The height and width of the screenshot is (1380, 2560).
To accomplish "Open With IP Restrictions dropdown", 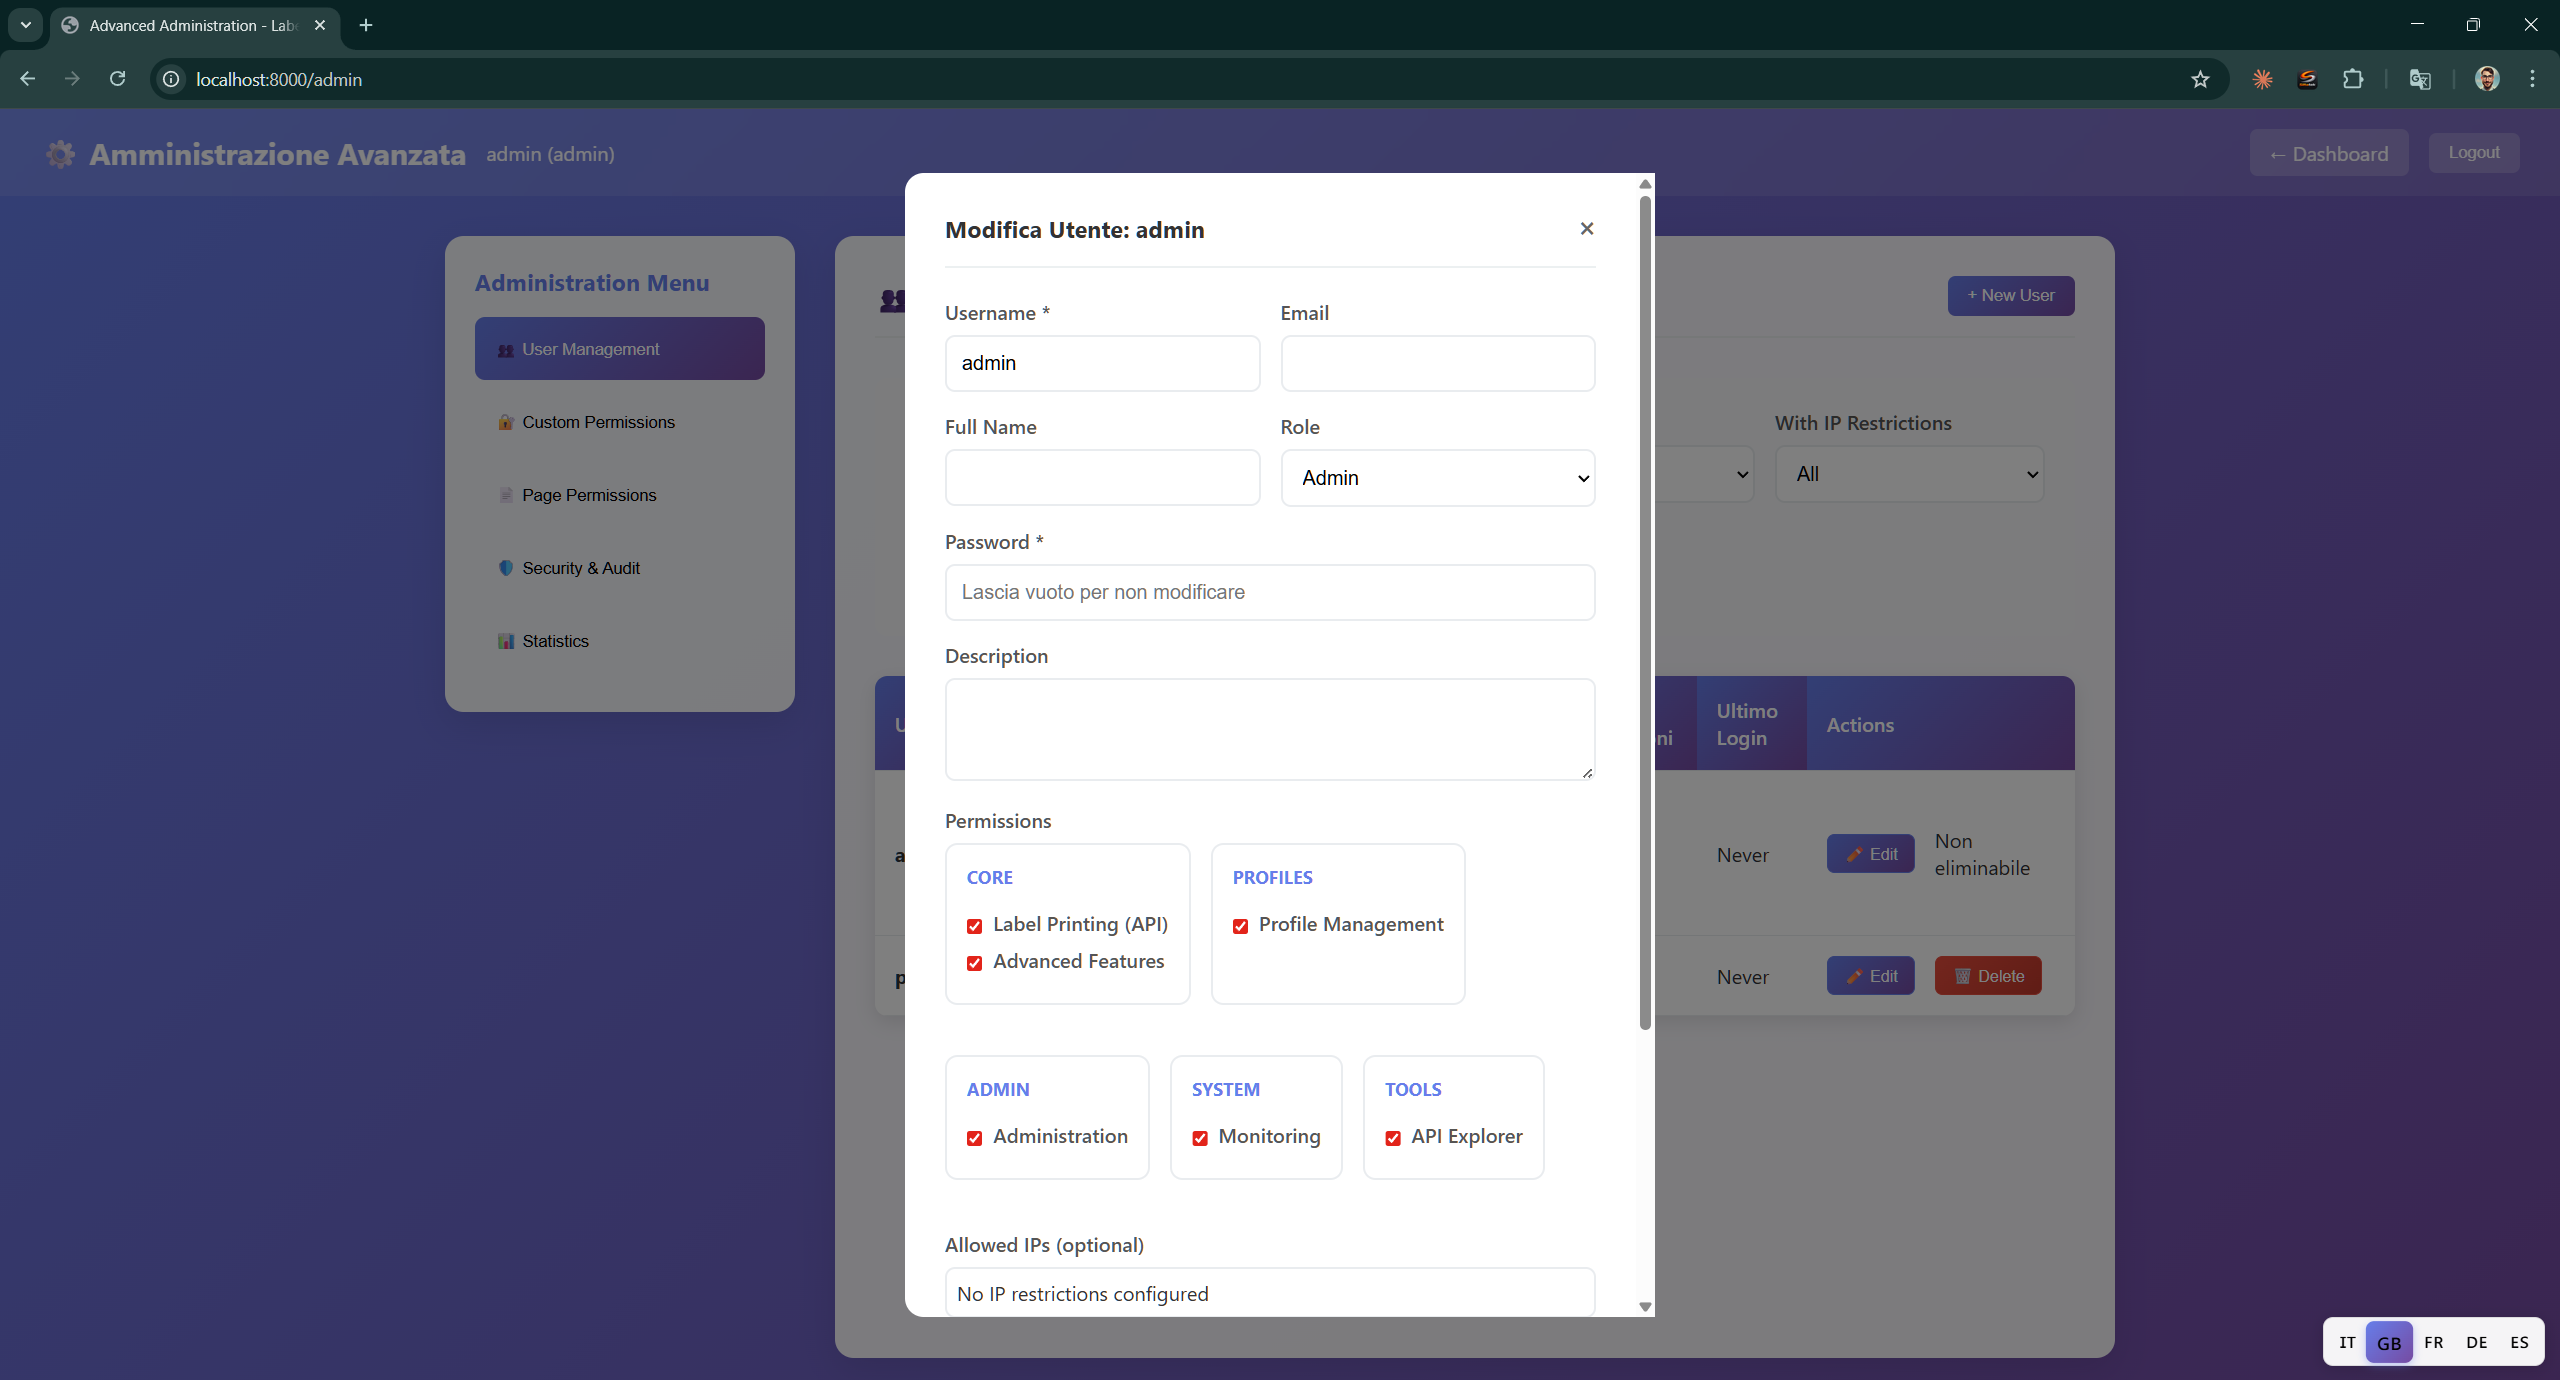I will pyautogui.click(x=1909, y=474).
